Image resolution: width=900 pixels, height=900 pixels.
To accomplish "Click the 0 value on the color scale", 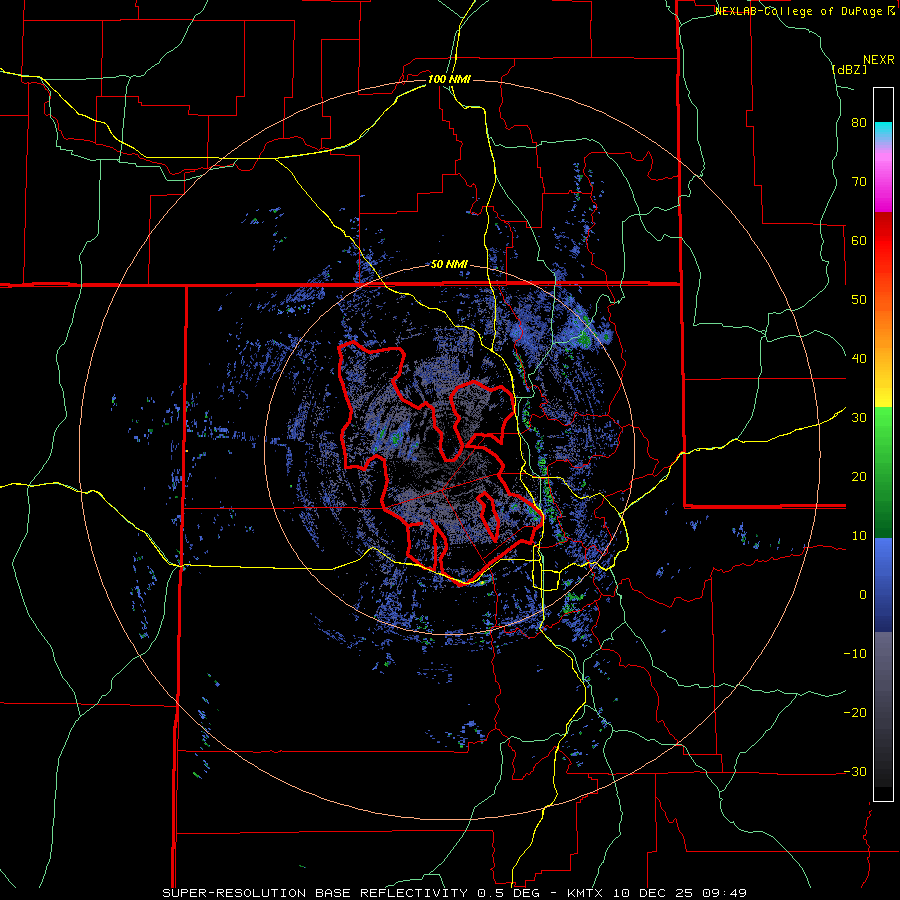I will tap(863, 595).
